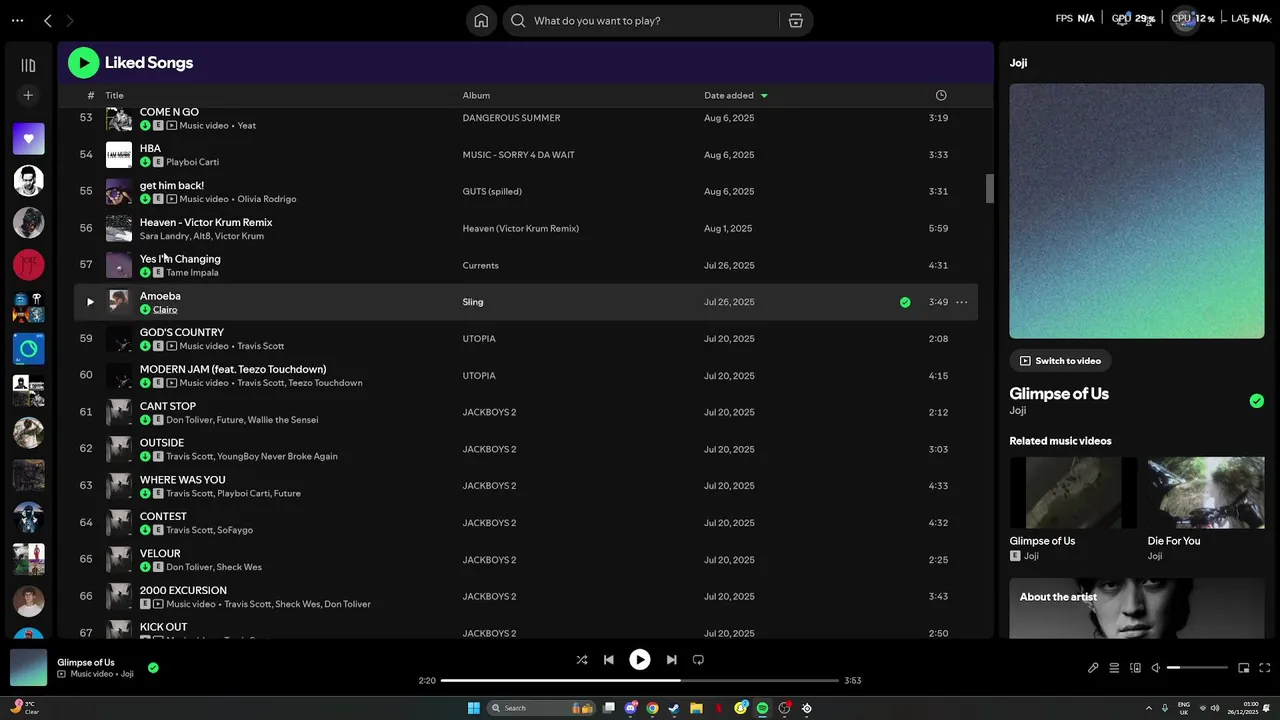Open Olivia Rodrigo artist link
Screen dimensions: 1280x720
pyautogui.click(x=267, y=199)
